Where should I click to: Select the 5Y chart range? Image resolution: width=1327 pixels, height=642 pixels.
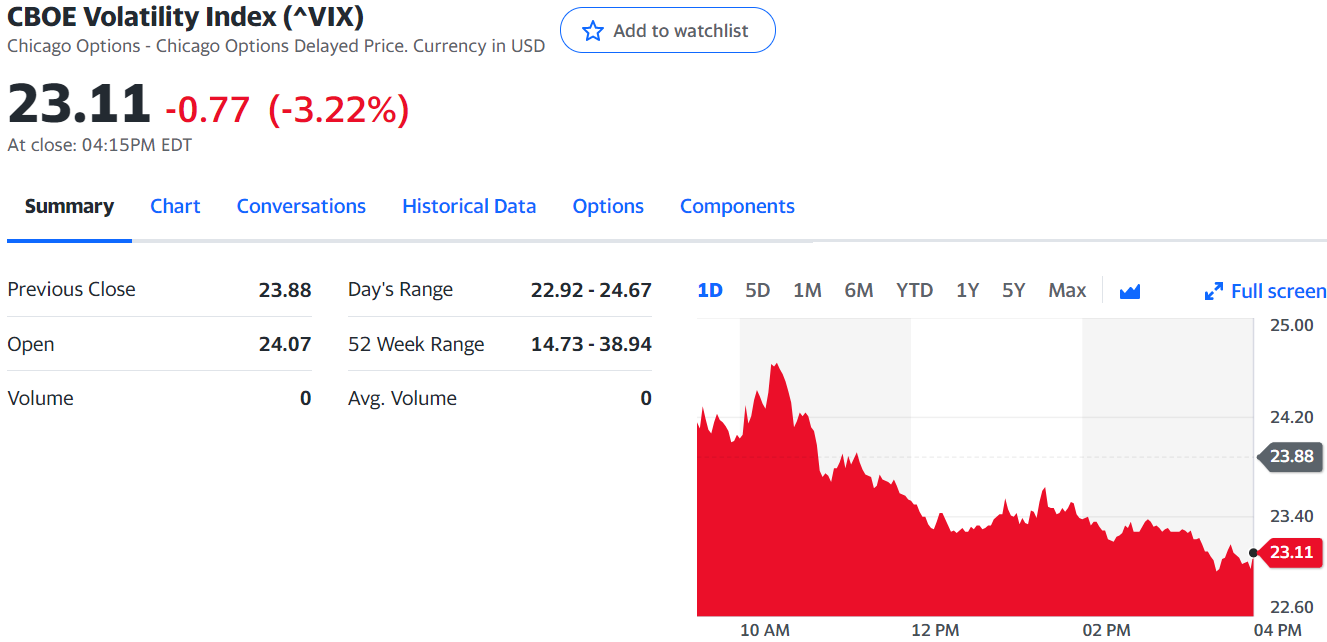pyautogui.click(x=1014, y=291)
